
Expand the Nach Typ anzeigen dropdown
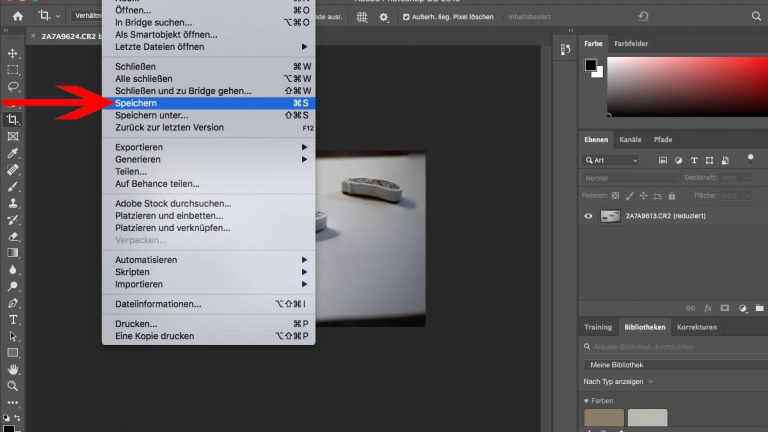pos(618,381)
